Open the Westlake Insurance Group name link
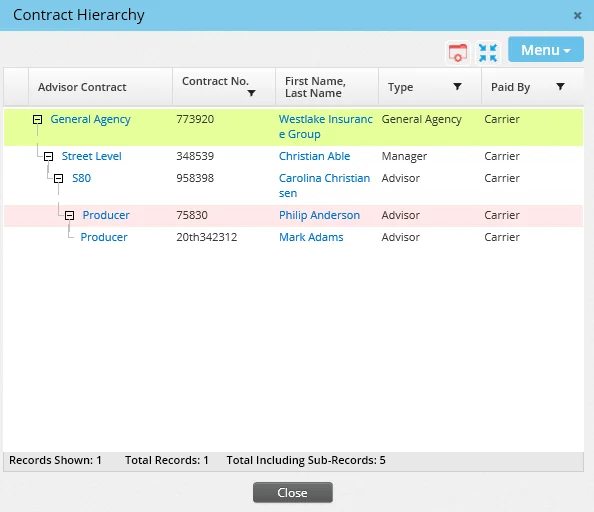The image size is (594, 512). pos(325,126)
